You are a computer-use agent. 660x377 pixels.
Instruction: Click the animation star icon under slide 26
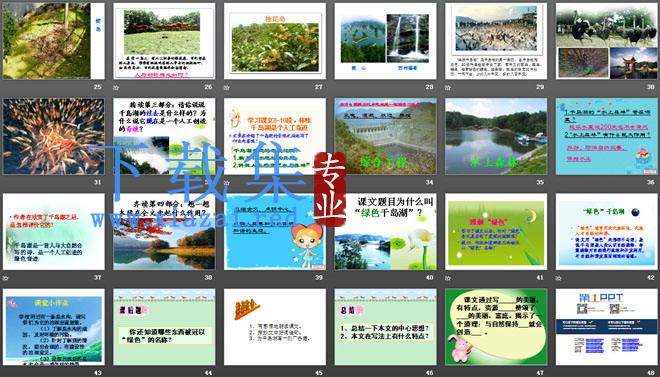116,88
